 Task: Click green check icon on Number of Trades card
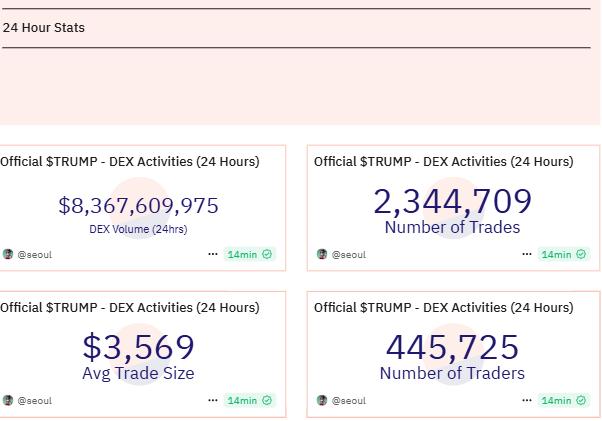click(x=581, y=255)
